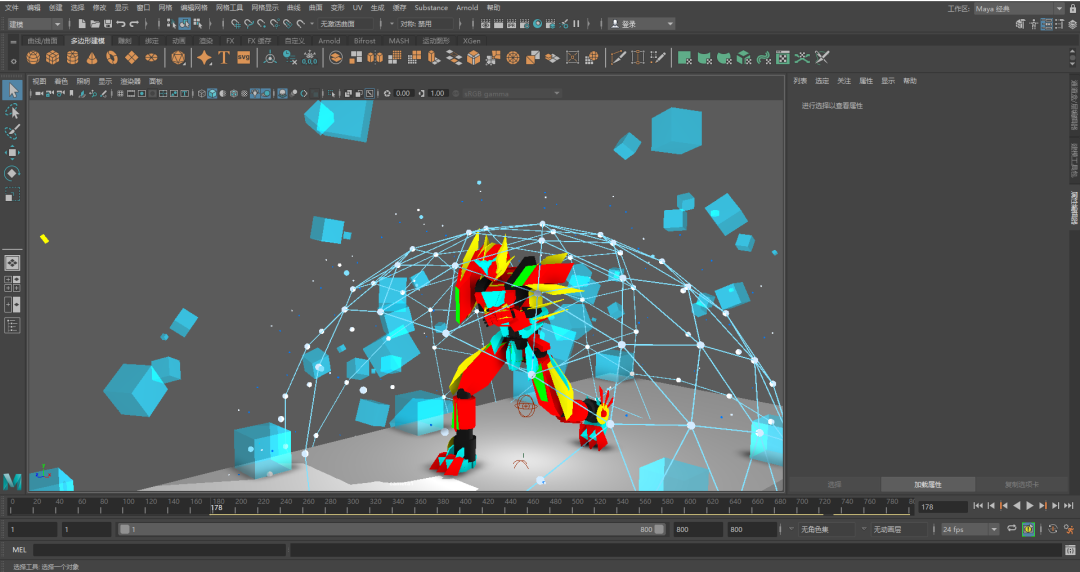Toggle timeline loop playback mode

coord(1011,529)
